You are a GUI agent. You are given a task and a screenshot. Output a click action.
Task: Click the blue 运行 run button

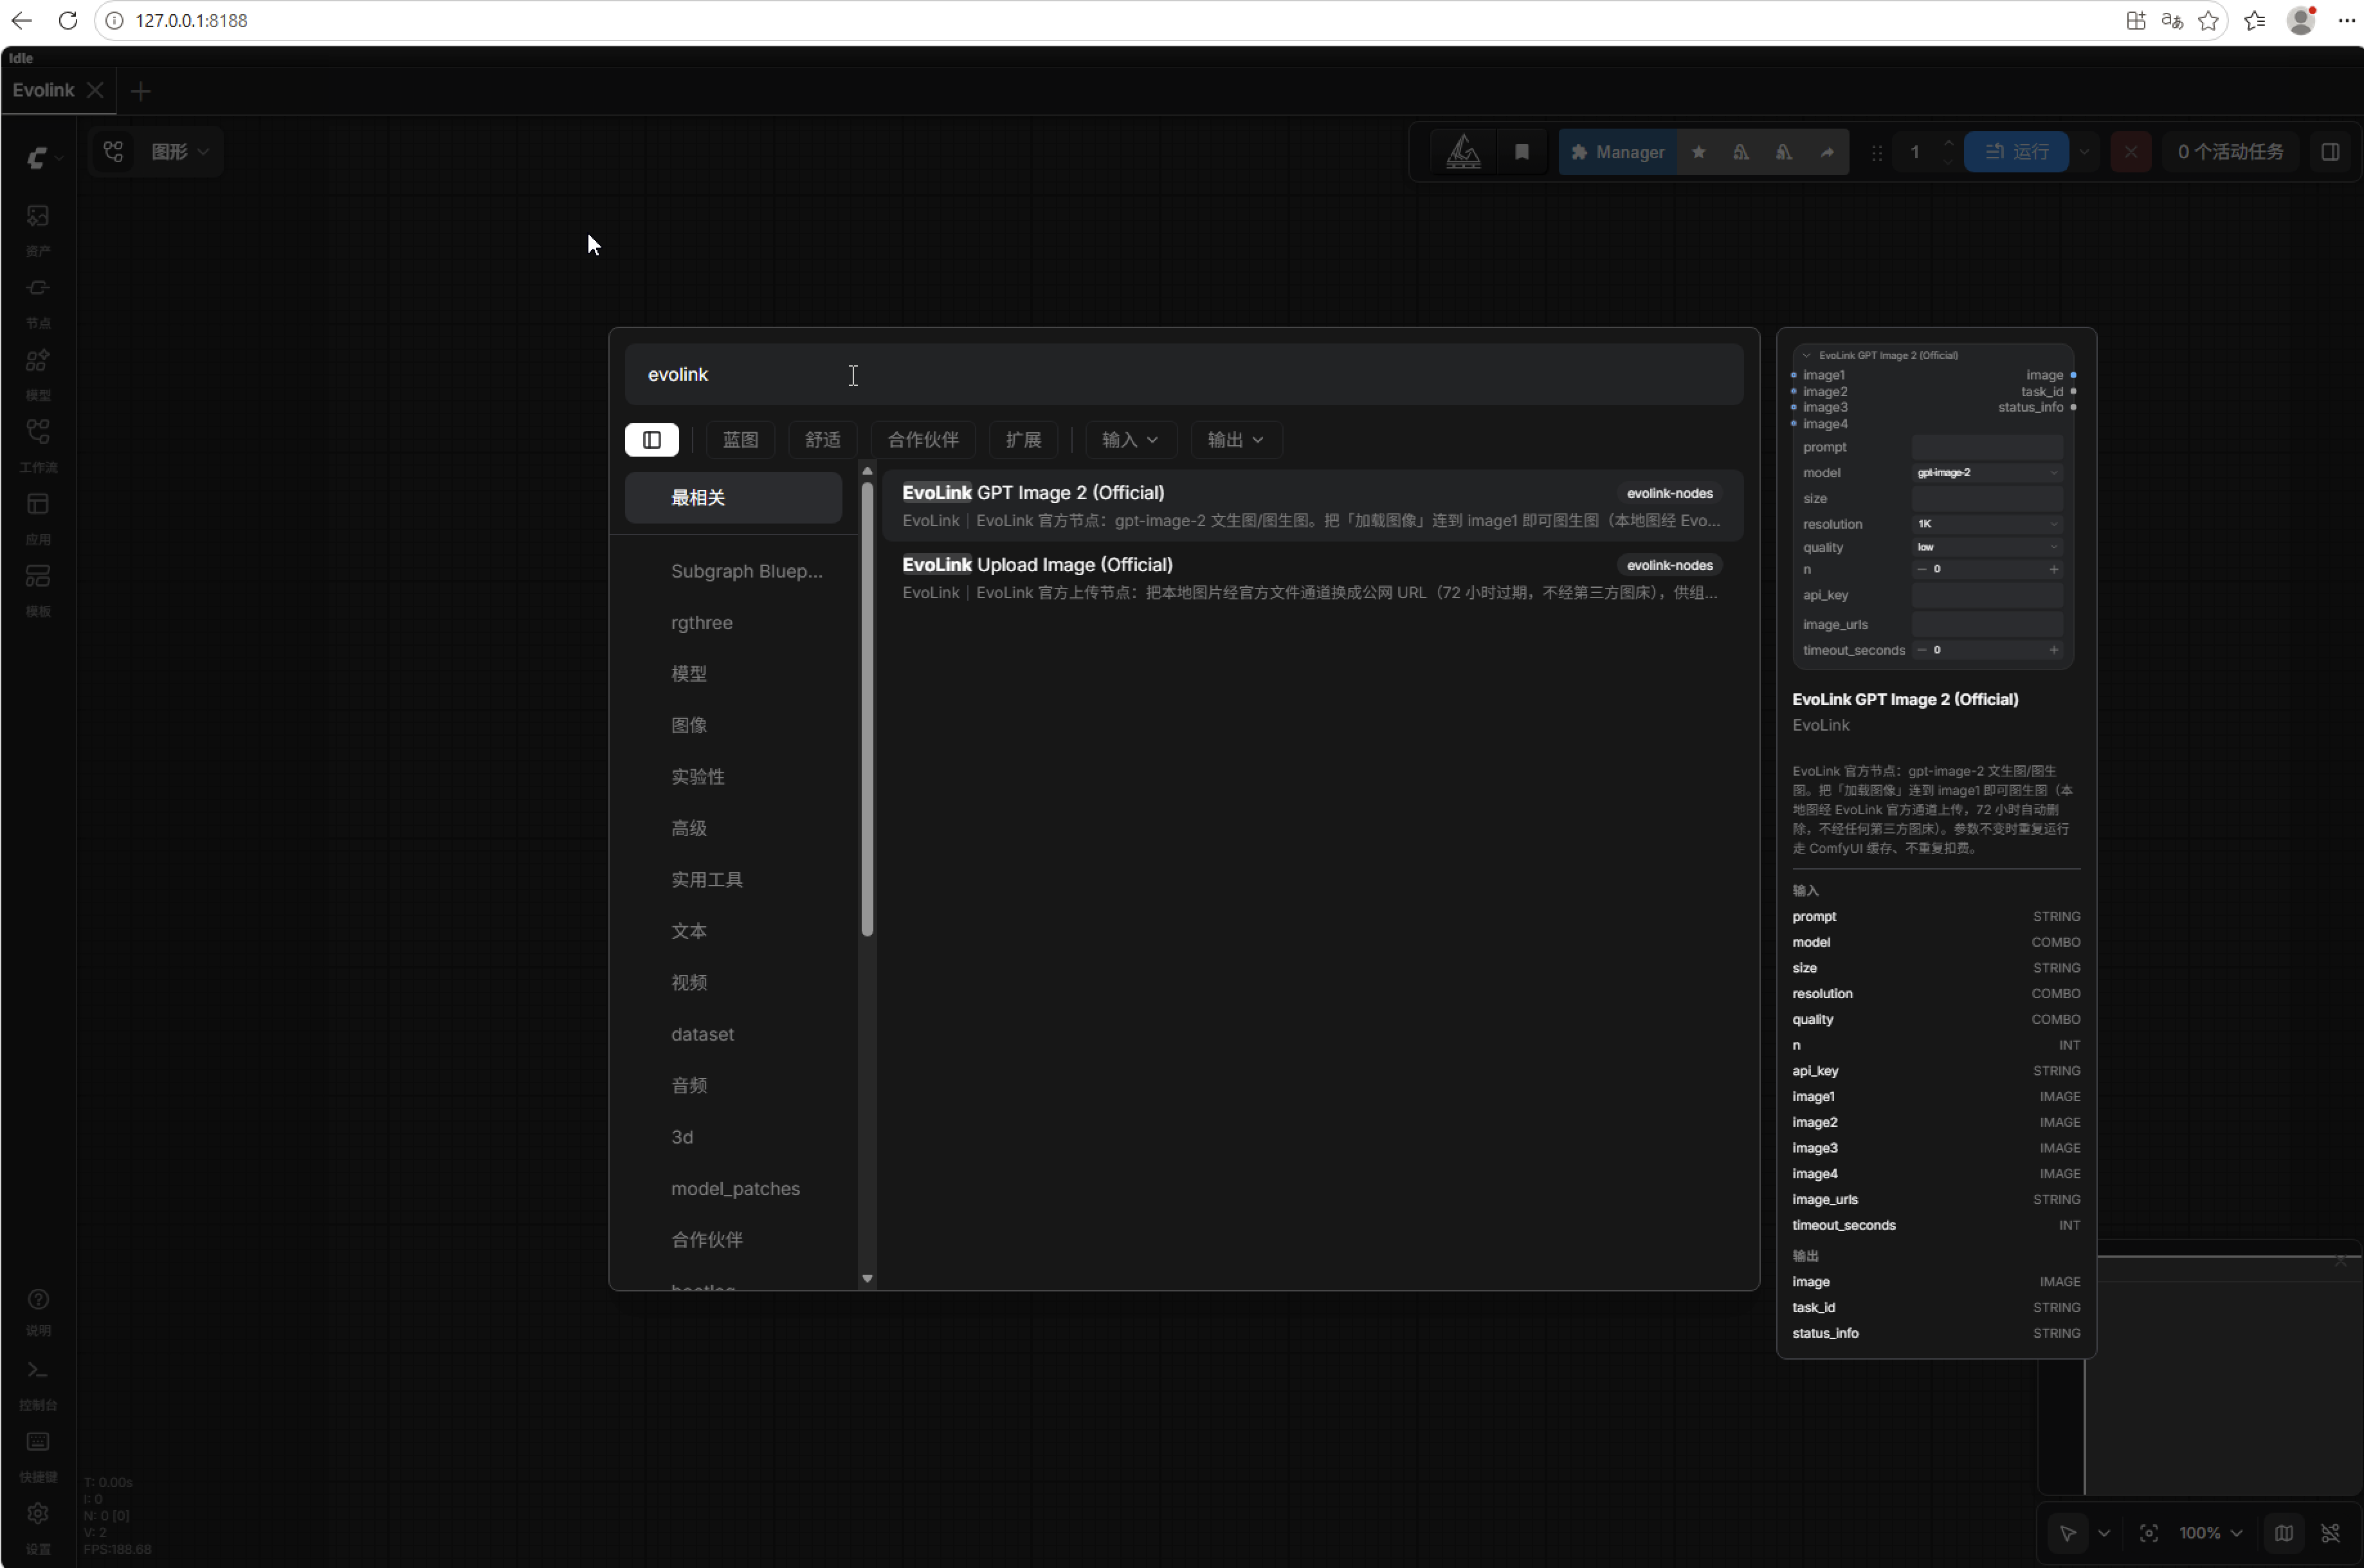pyautogui.click(x=2016, y=152)
